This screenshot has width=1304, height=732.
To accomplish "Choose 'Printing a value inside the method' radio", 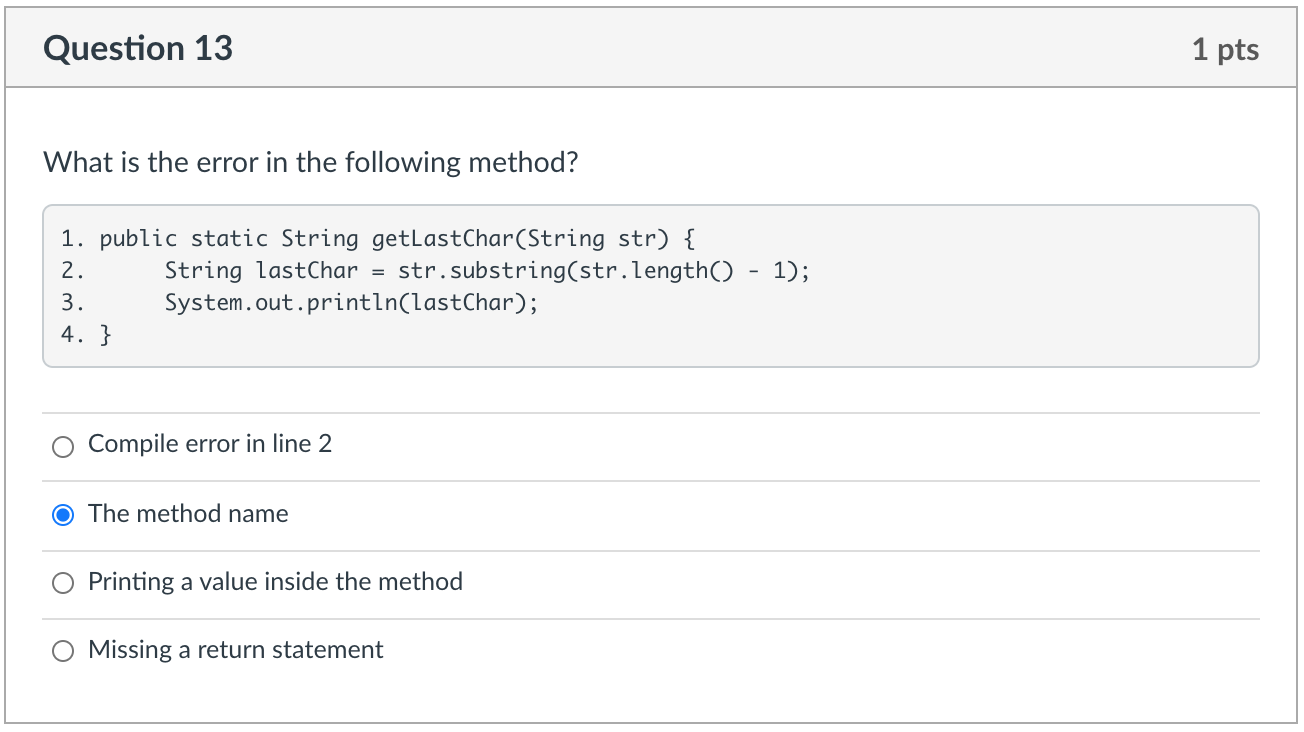I will (63, 584).
